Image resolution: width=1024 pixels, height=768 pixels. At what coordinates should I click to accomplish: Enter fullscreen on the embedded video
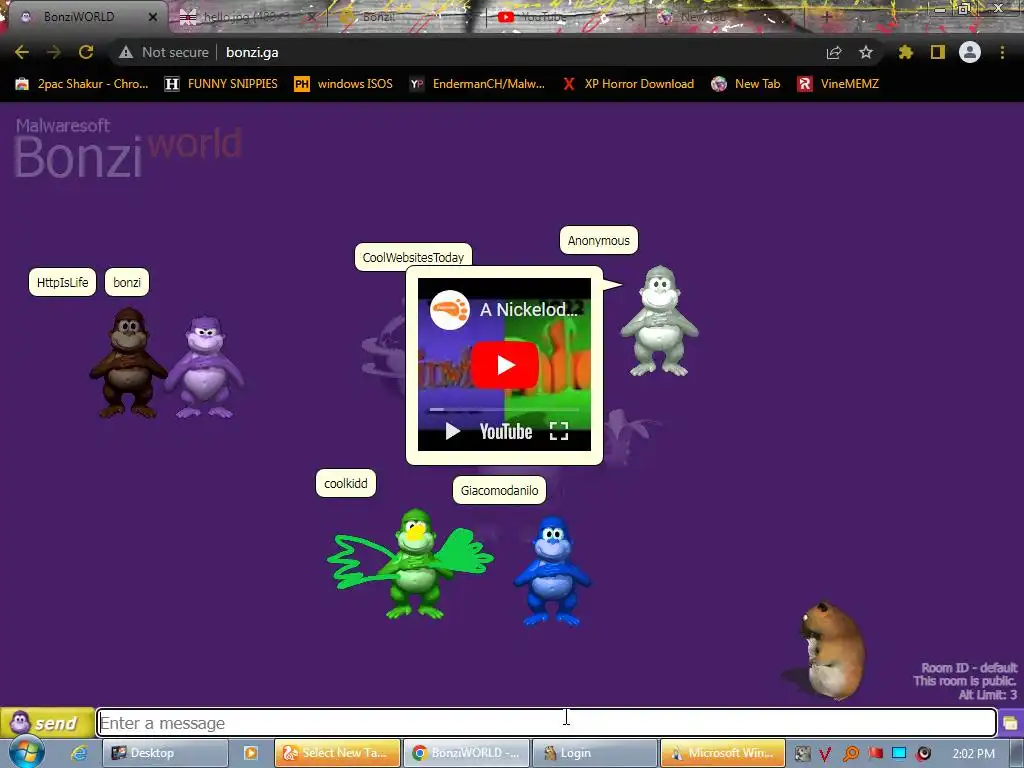pos(559,431)
